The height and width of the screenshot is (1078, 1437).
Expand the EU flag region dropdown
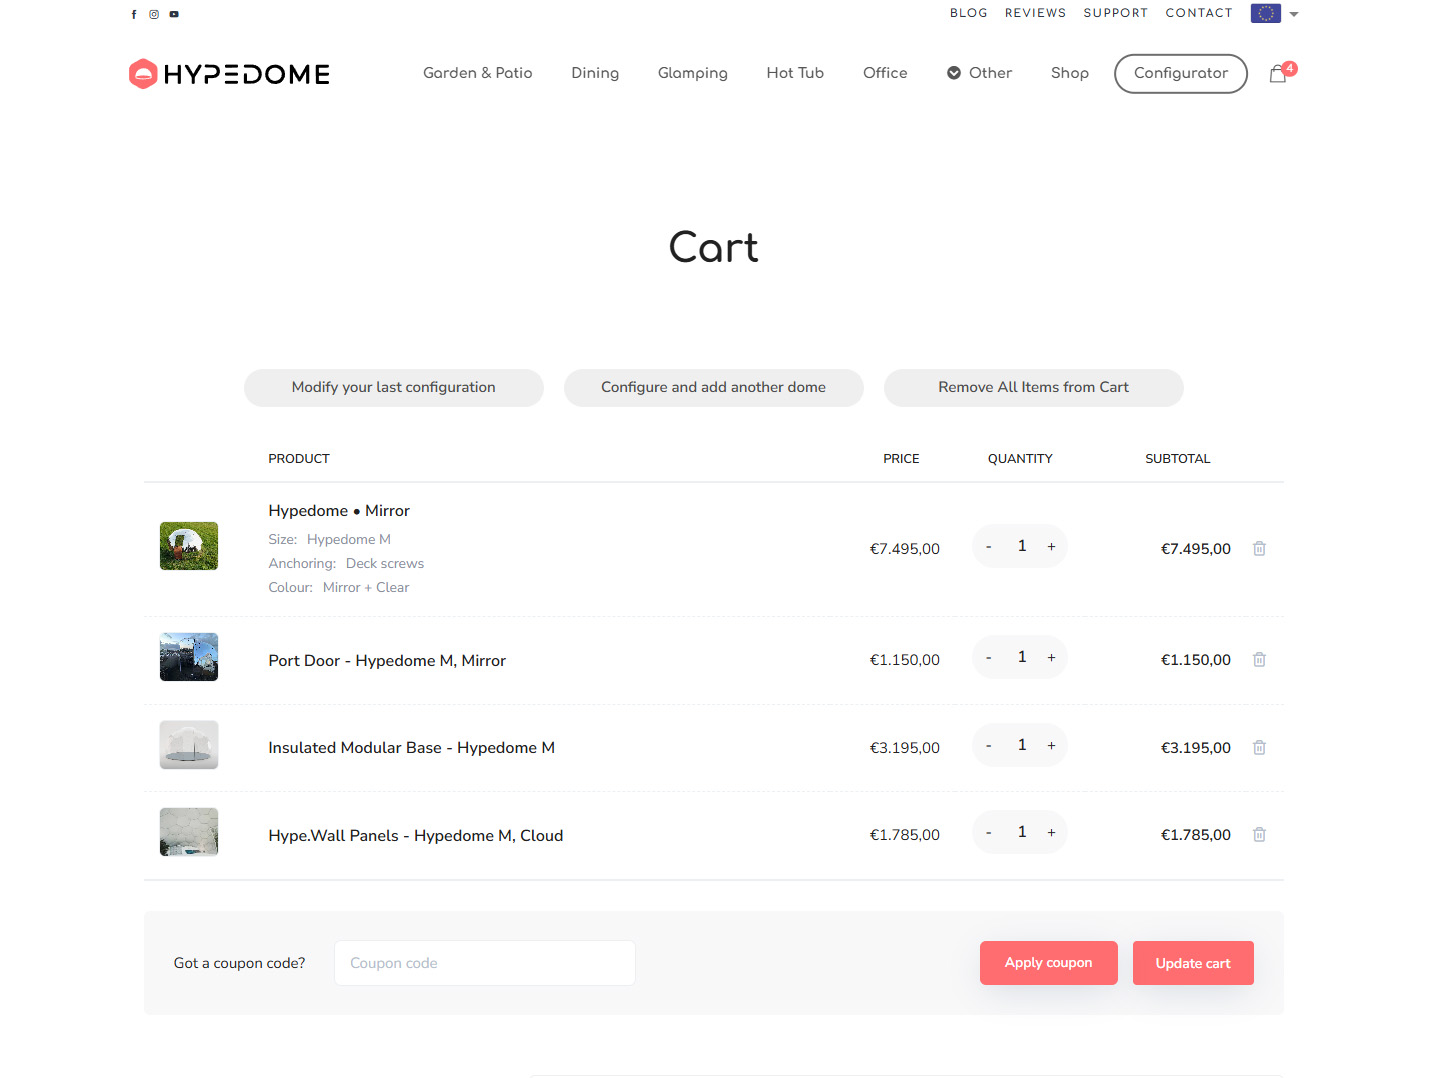(x=1274, y=14)
